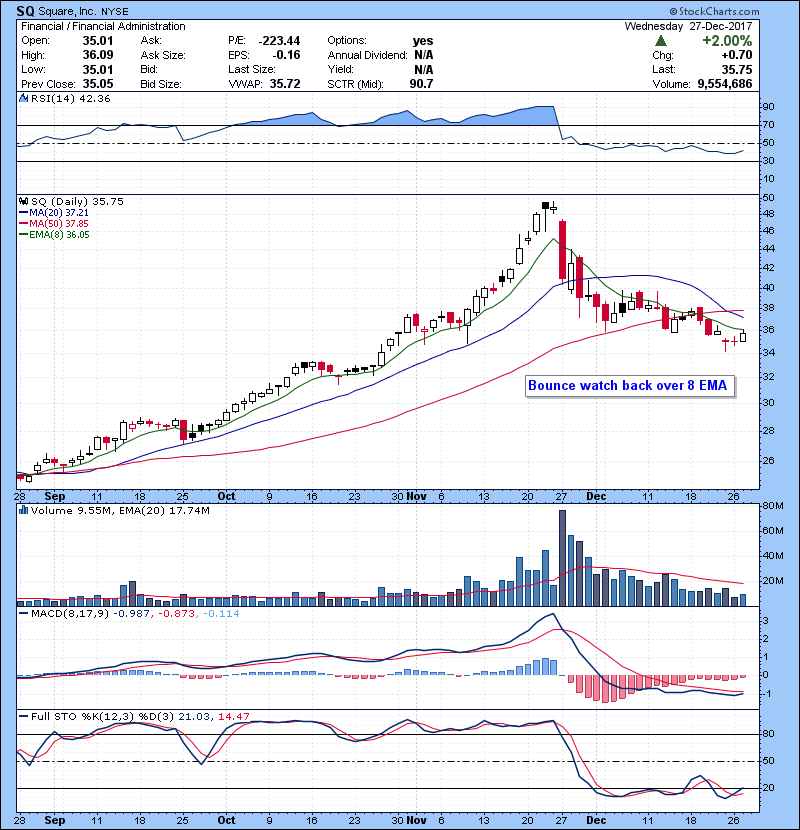
Task: Click the P/E value -223.44
Action: [279, 41]
